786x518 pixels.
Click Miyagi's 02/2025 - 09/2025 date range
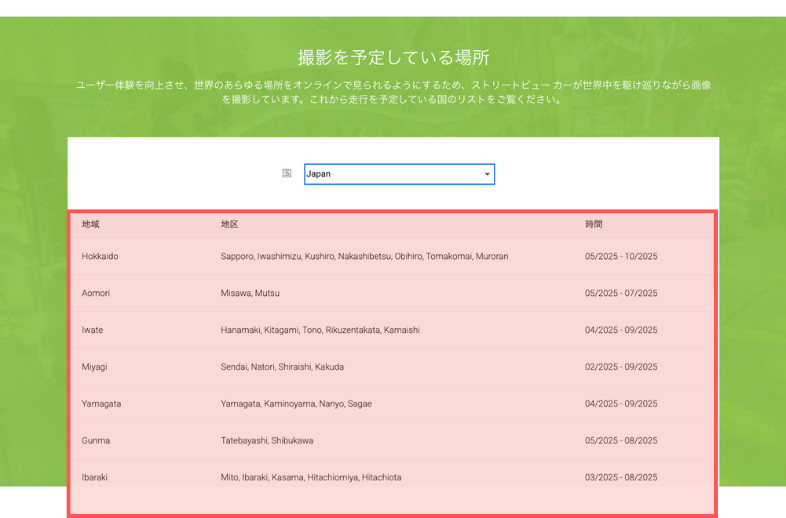pos(621,367)
